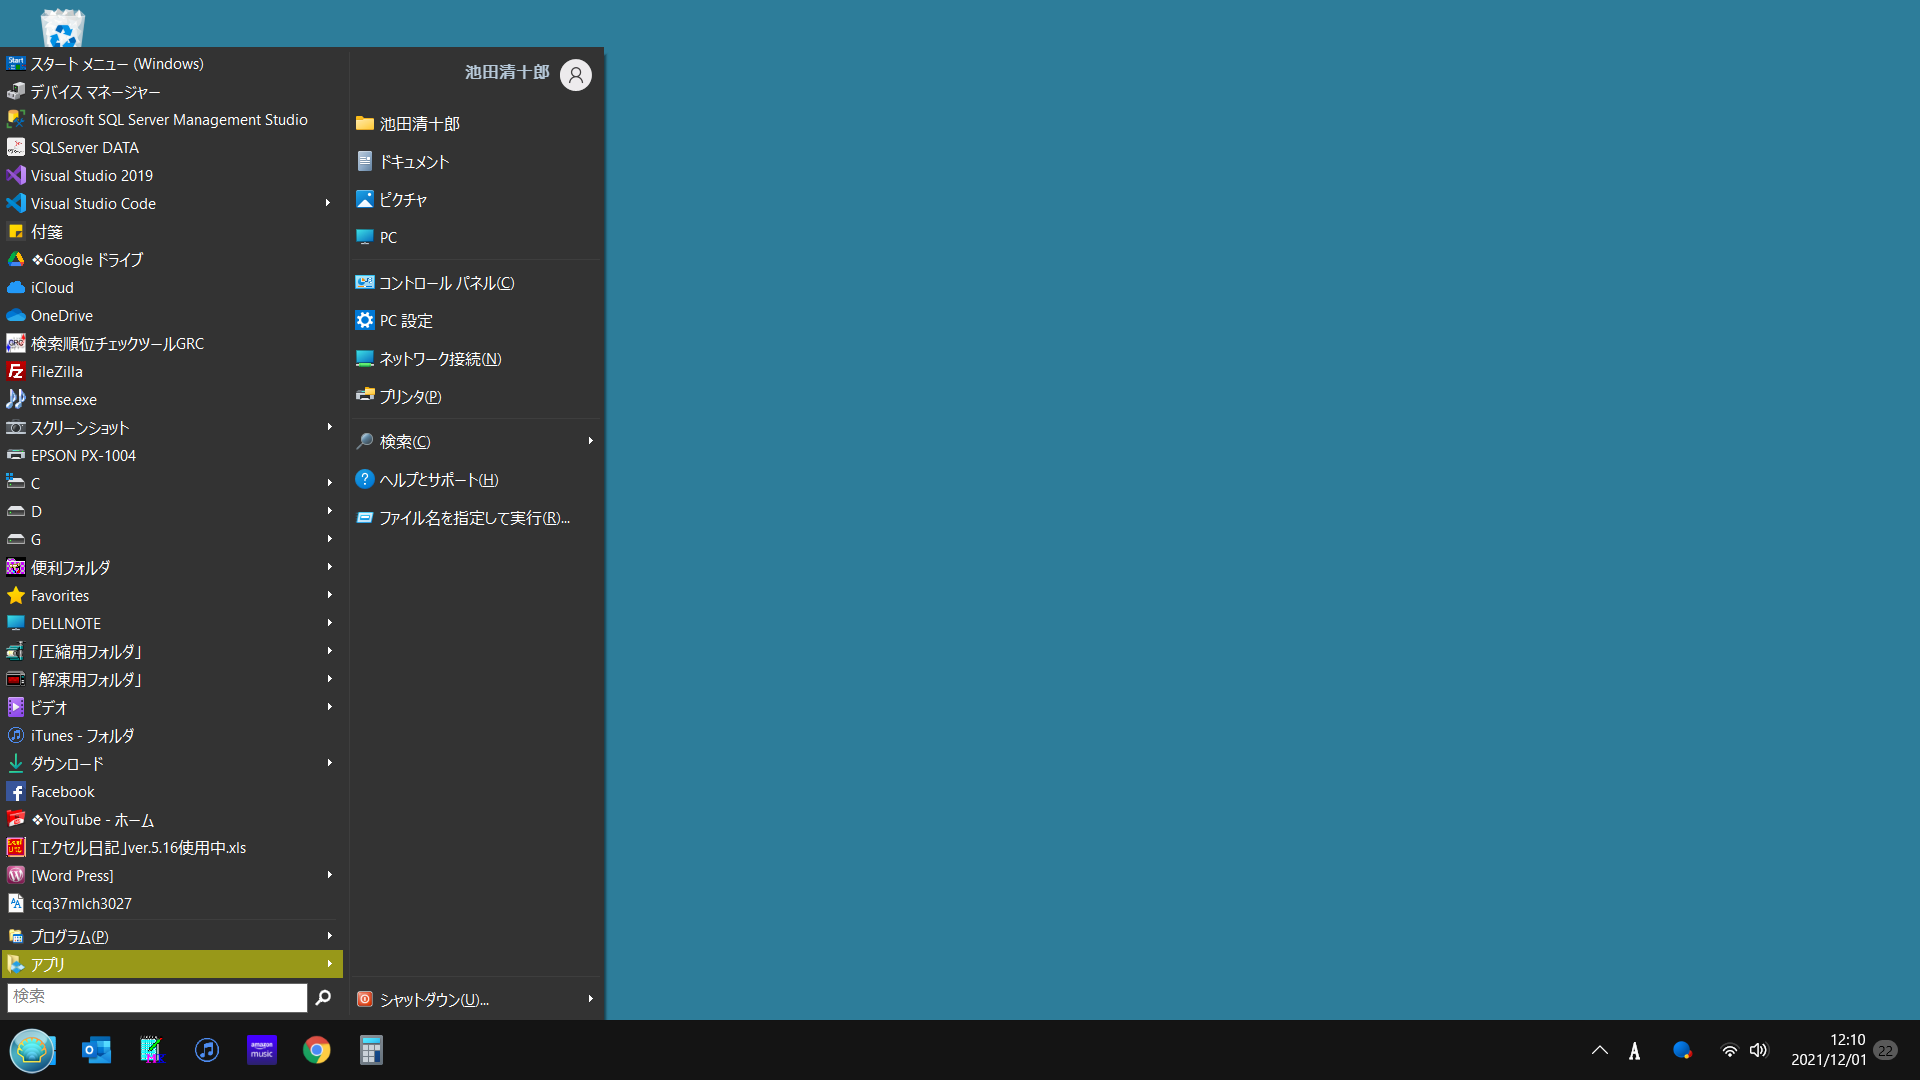This screenshot has height=1080, width=1920.
Task: Open the 池田清十郎 user folder
Action: click(476, 123)
